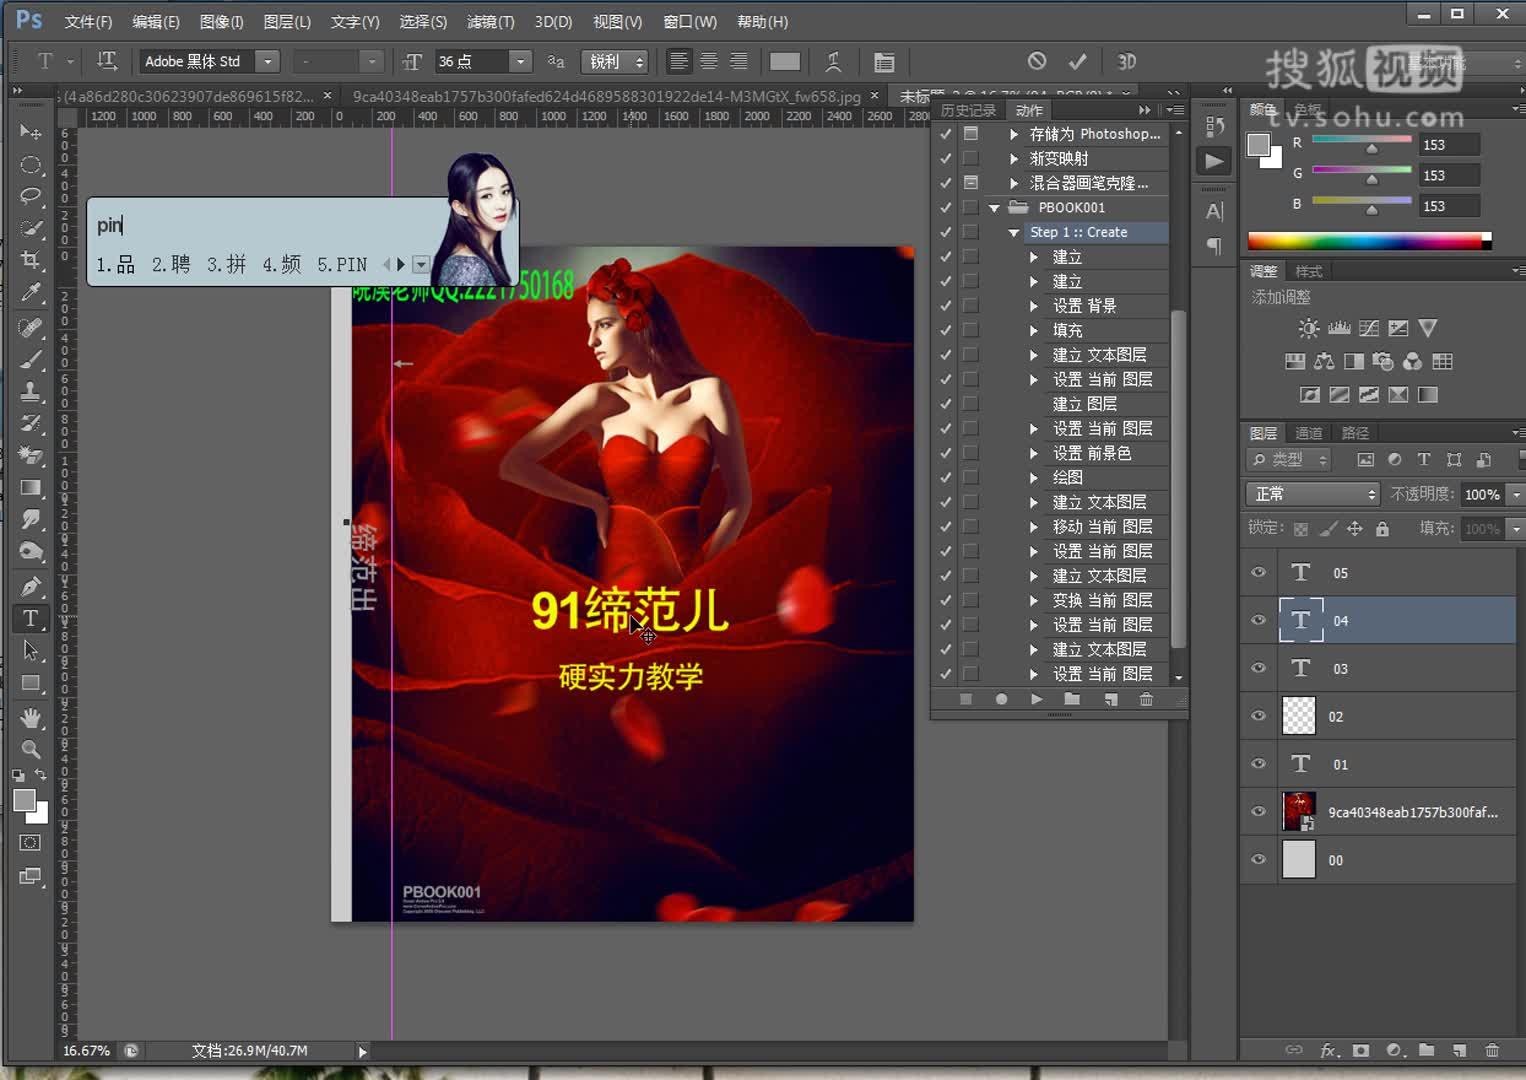Click the filter by text layers icon
The image size is (1526, 1080).
pyautogui.click(x=1424, y=459)
